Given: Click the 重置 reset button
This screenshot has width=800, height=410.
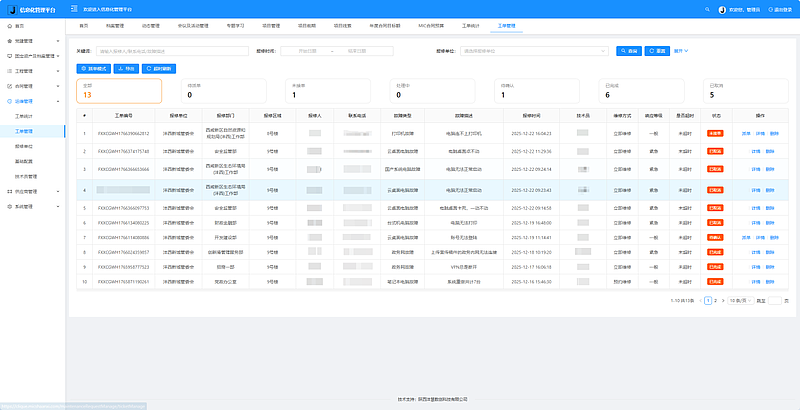Looking at the screenshot, I should pos(657,50).
